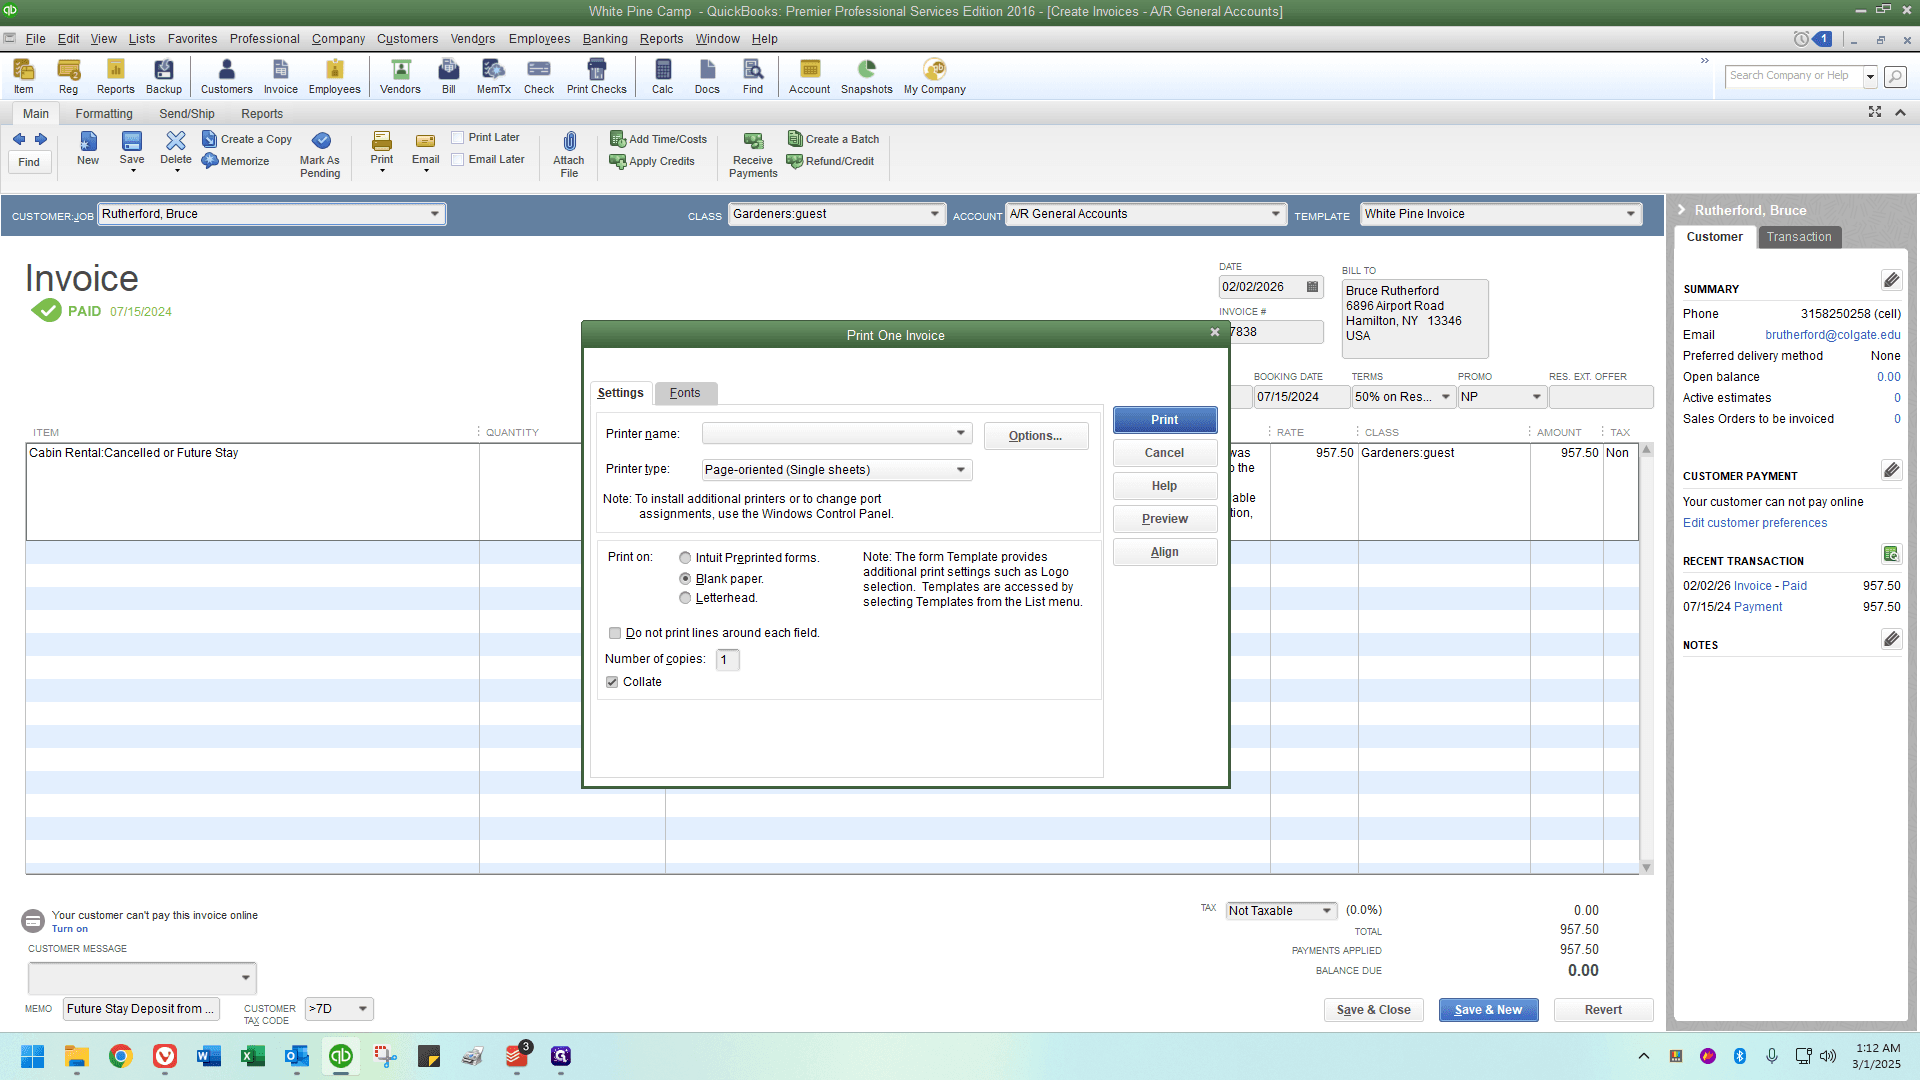
Task: Expand the Tax Not Taxable dropdown
Action: click(x=1327, y=911)
